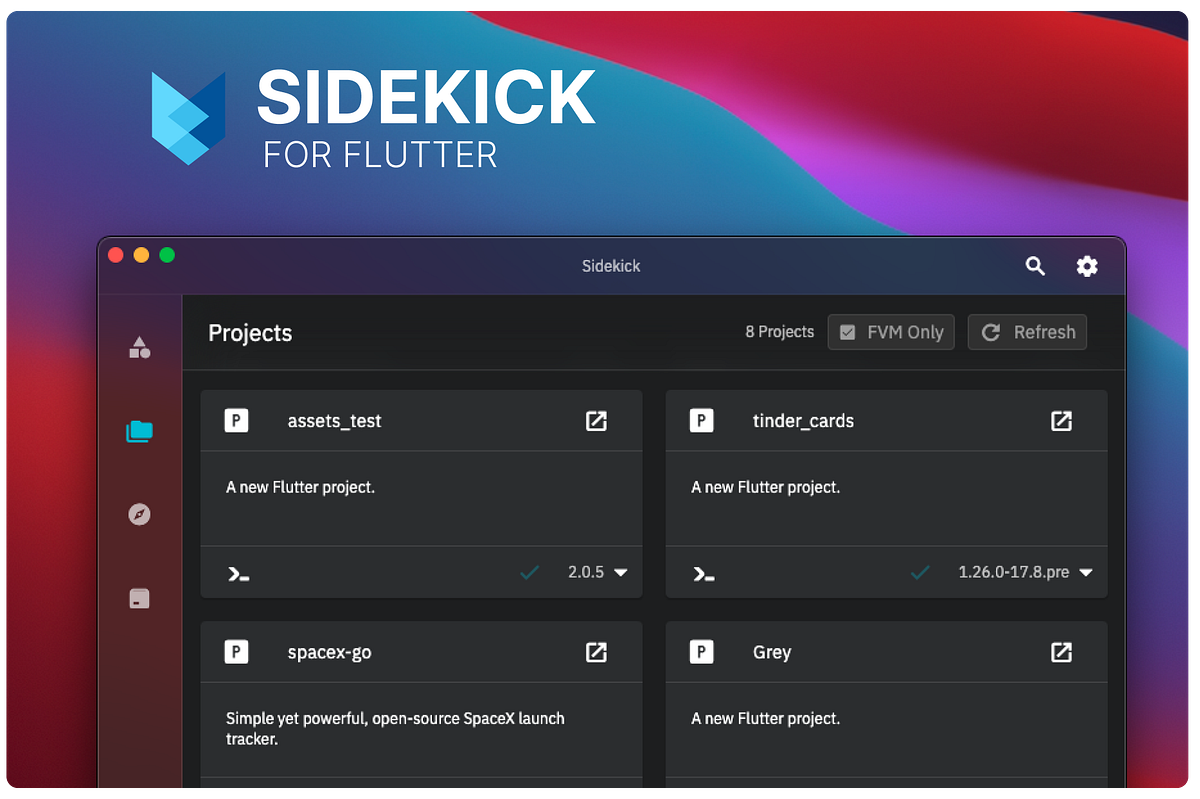Toggle the FVM Only filter
1200x799 pixels.
891,332
